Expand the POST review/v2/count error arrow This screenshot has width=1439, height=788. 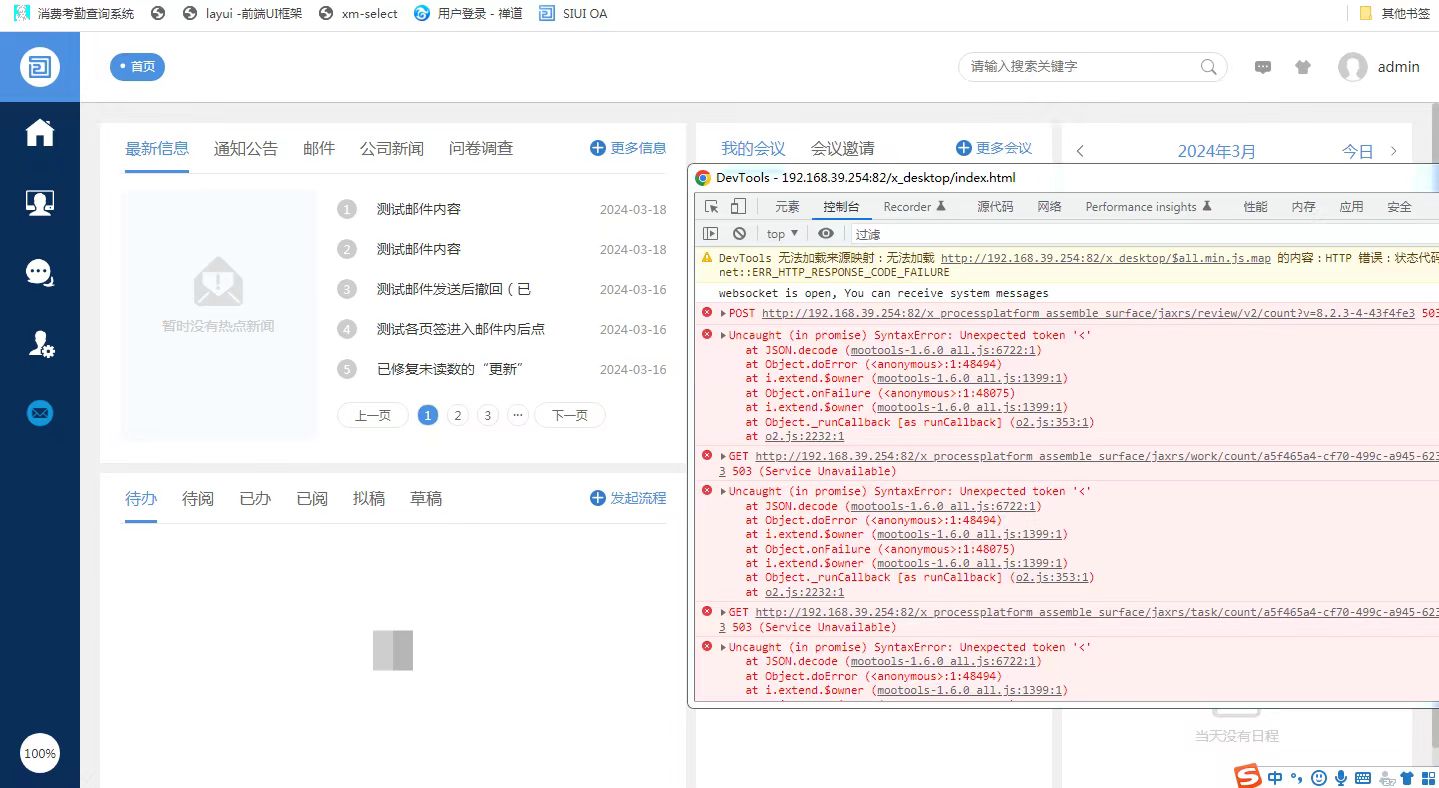point(723,314)
